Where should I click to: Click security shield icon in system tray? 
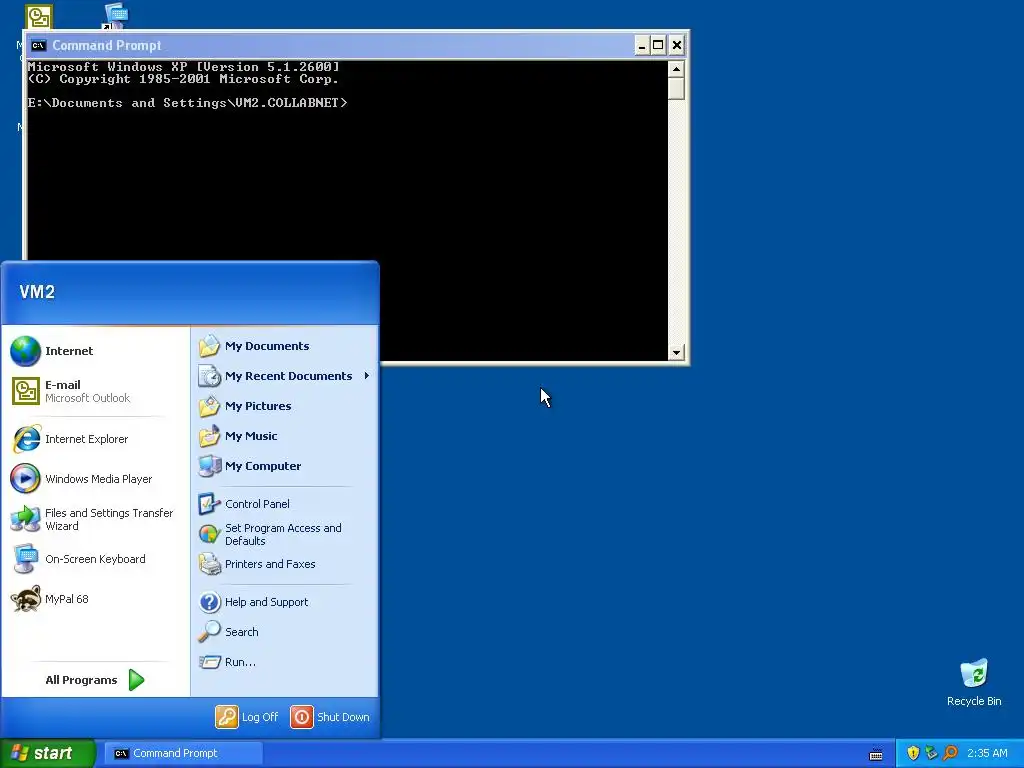[913, 753]
